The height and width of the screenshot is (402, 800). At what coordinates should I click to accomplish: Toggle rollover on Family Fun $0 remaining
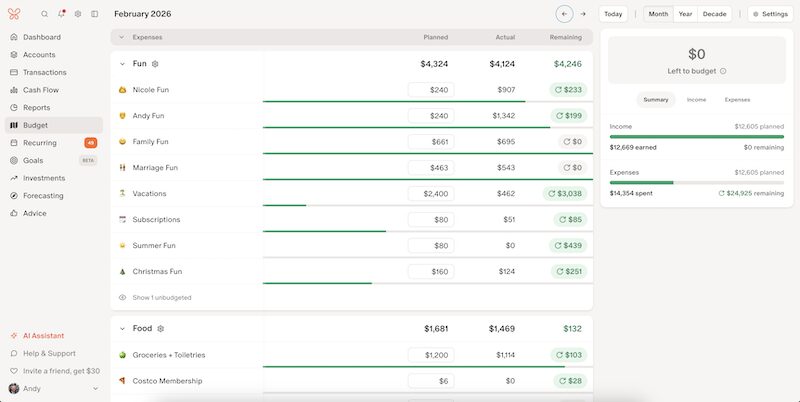pos(572,142)
